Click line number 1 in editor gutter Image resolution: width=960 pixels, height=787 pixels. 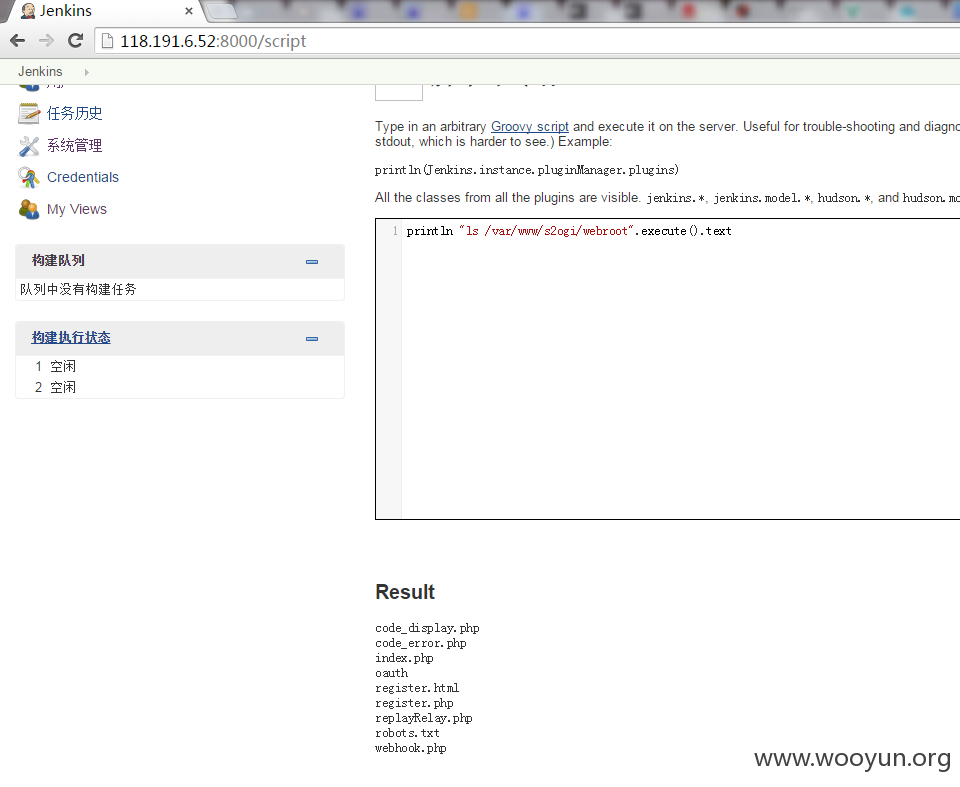click(x=395, y=231)
